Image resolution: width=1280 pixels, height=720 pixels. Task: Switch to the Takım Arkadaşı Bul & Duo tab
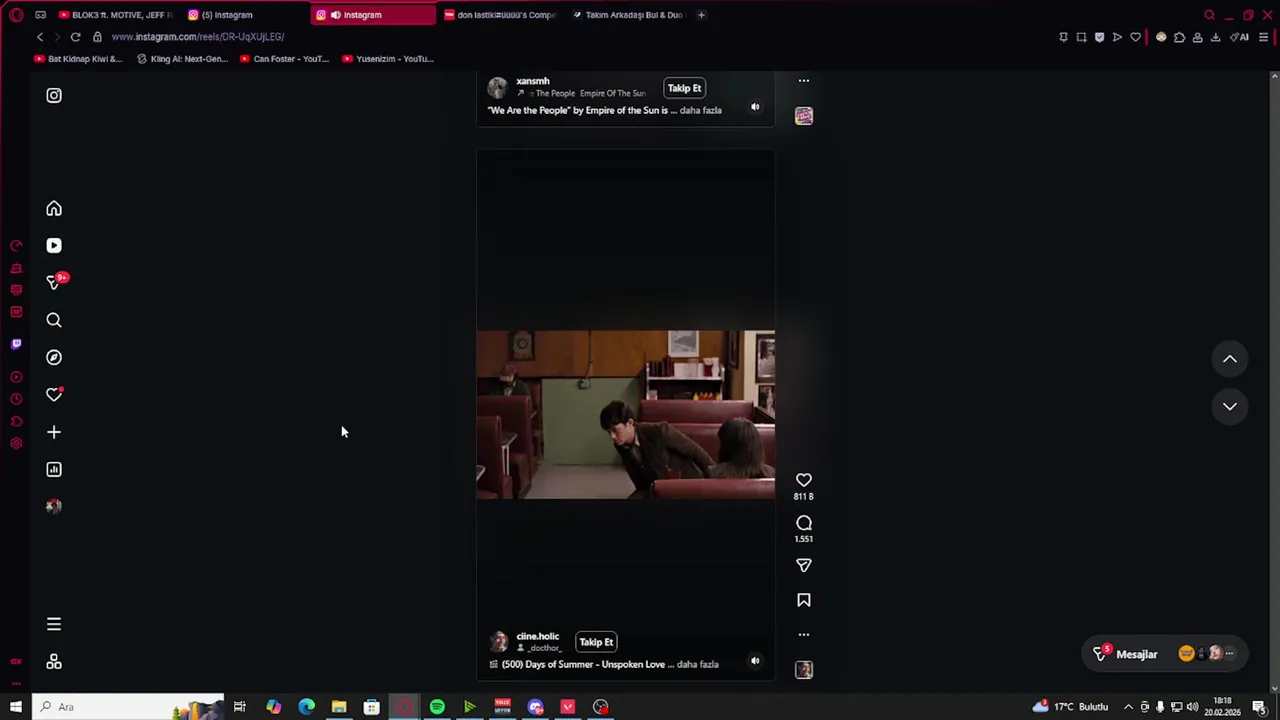click(628, 15)
